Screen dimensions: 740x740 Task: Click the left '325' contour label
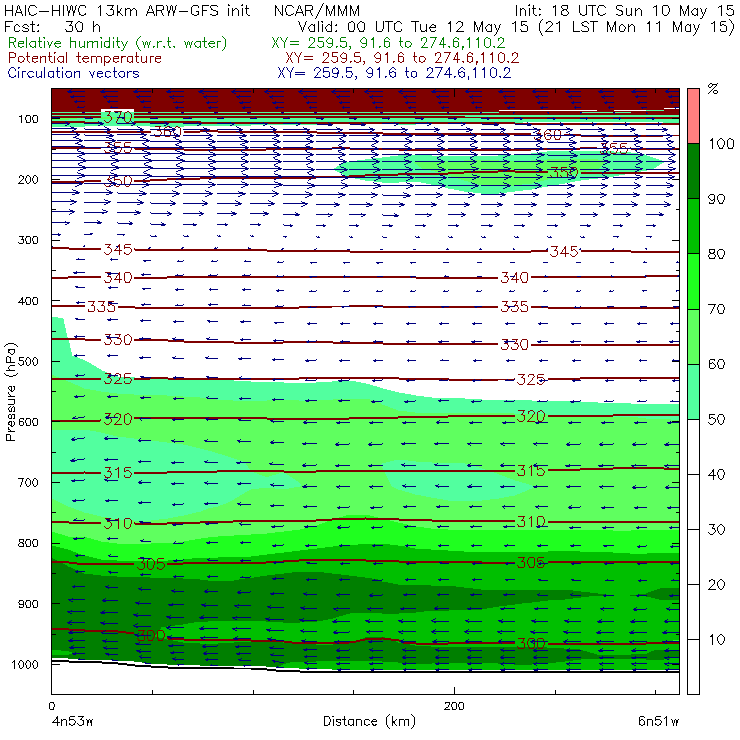tap(118, 379)
